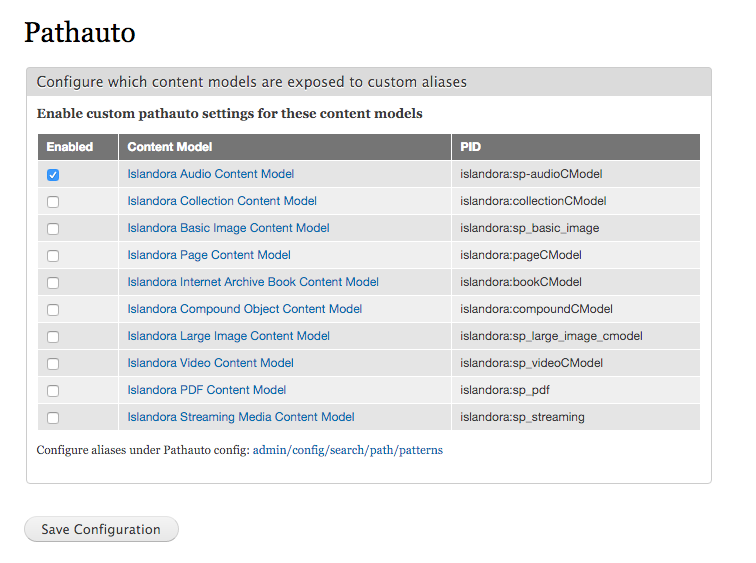Follow the Islandora Basic Image Content Model link
The image size is (756, 563).
[229, 228]
